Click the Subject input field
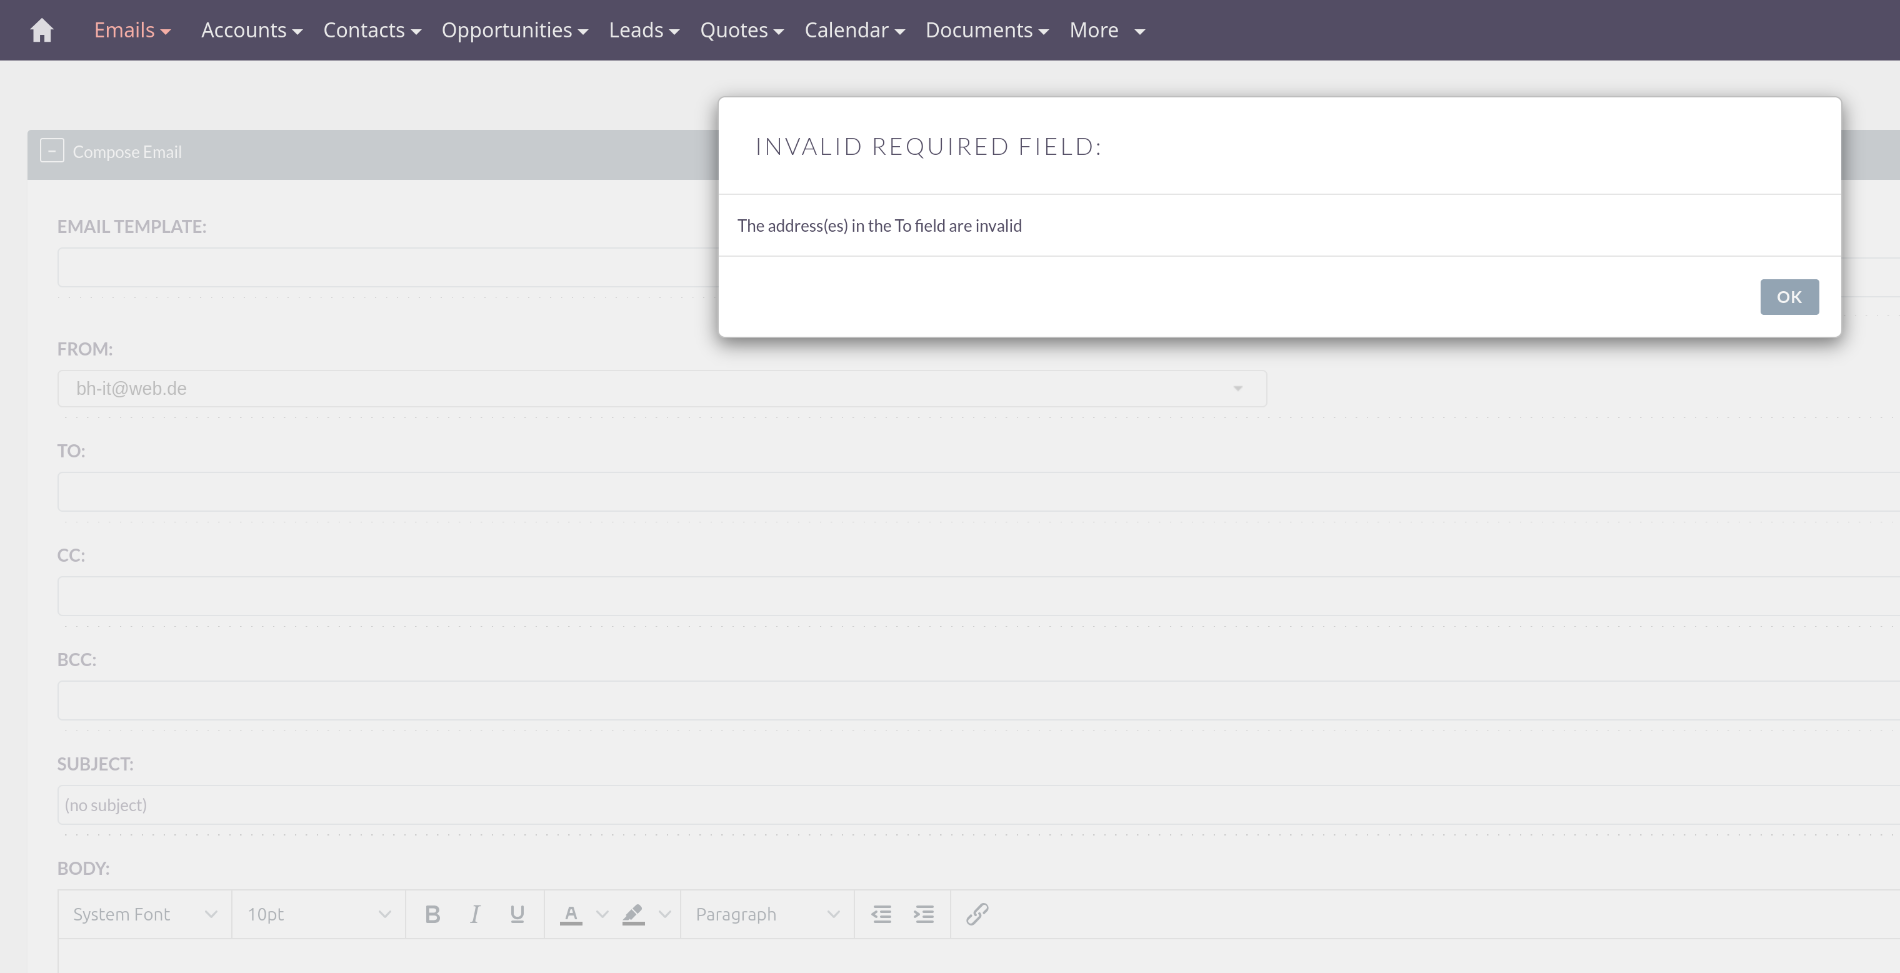 978,805
